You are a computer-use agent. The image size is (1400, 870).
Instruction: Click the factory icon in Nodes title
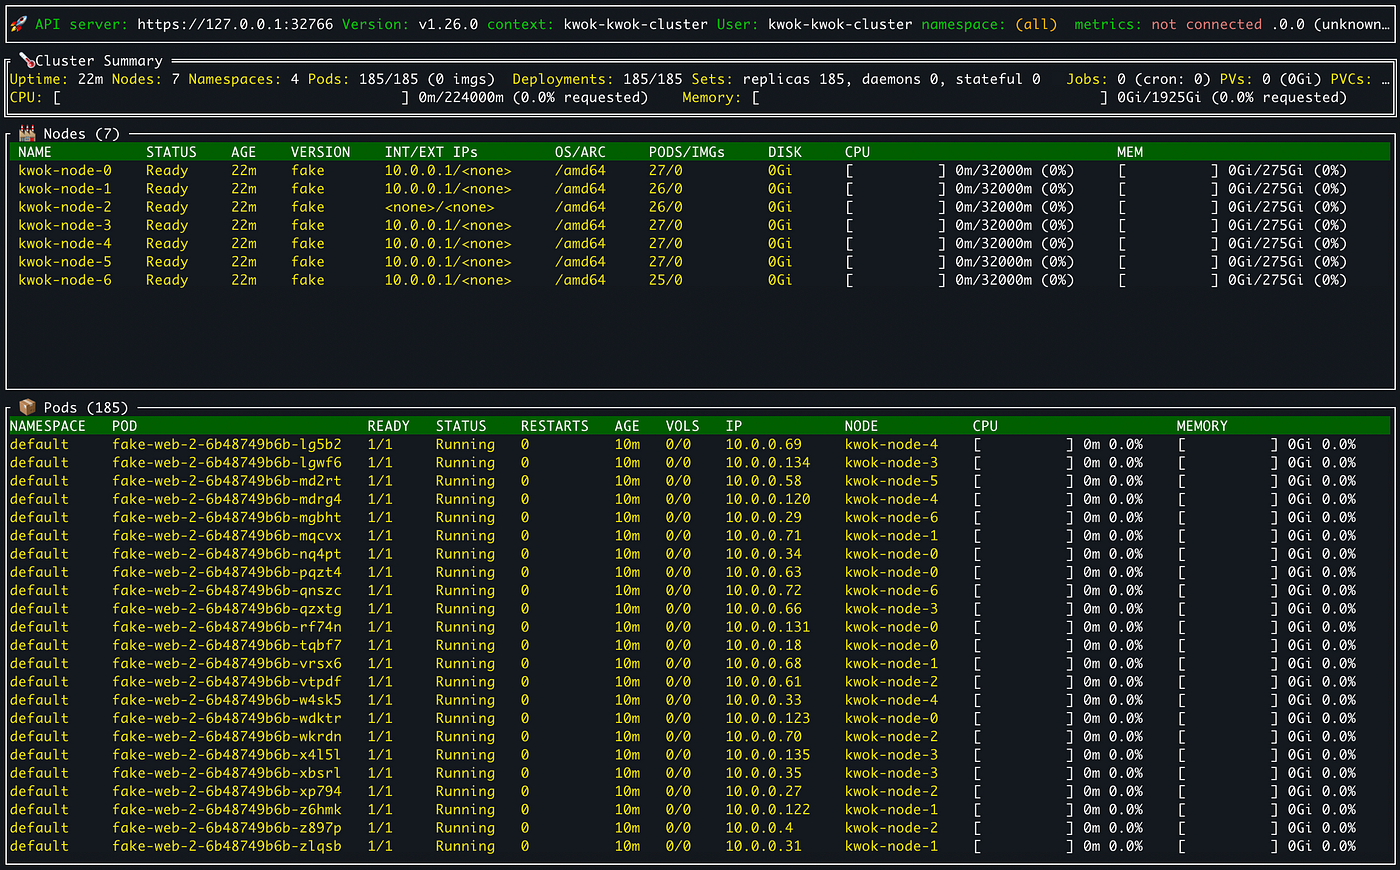tap(27, 133)
